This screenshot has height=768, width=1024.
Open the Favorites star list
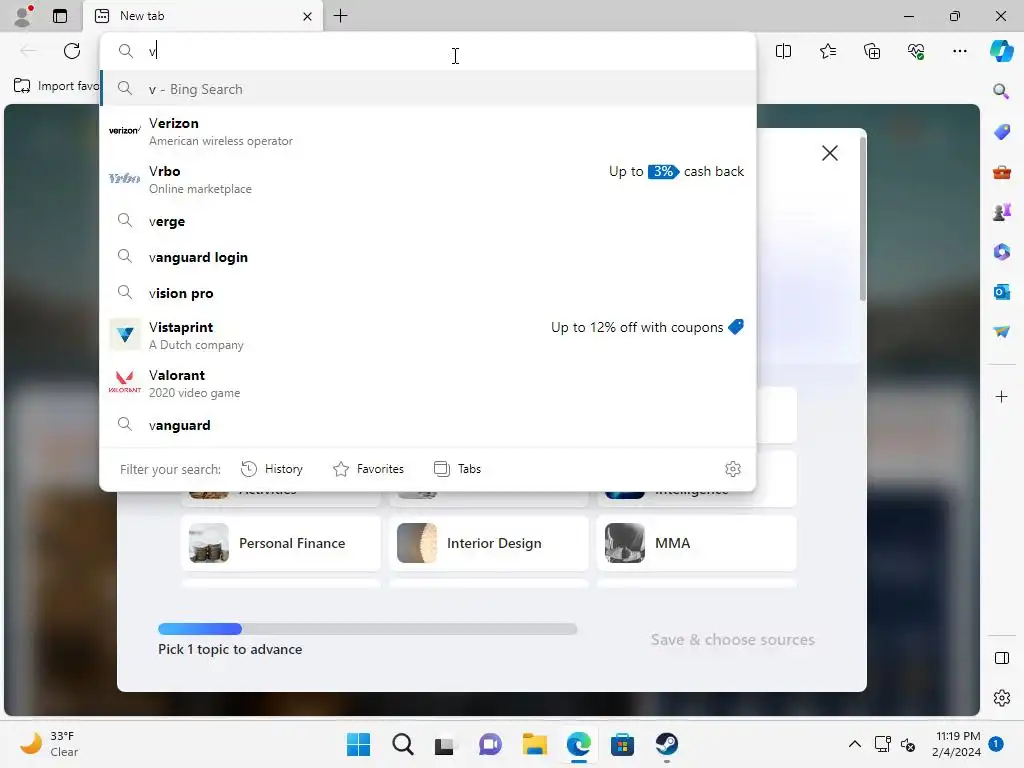tap(827, 51)
